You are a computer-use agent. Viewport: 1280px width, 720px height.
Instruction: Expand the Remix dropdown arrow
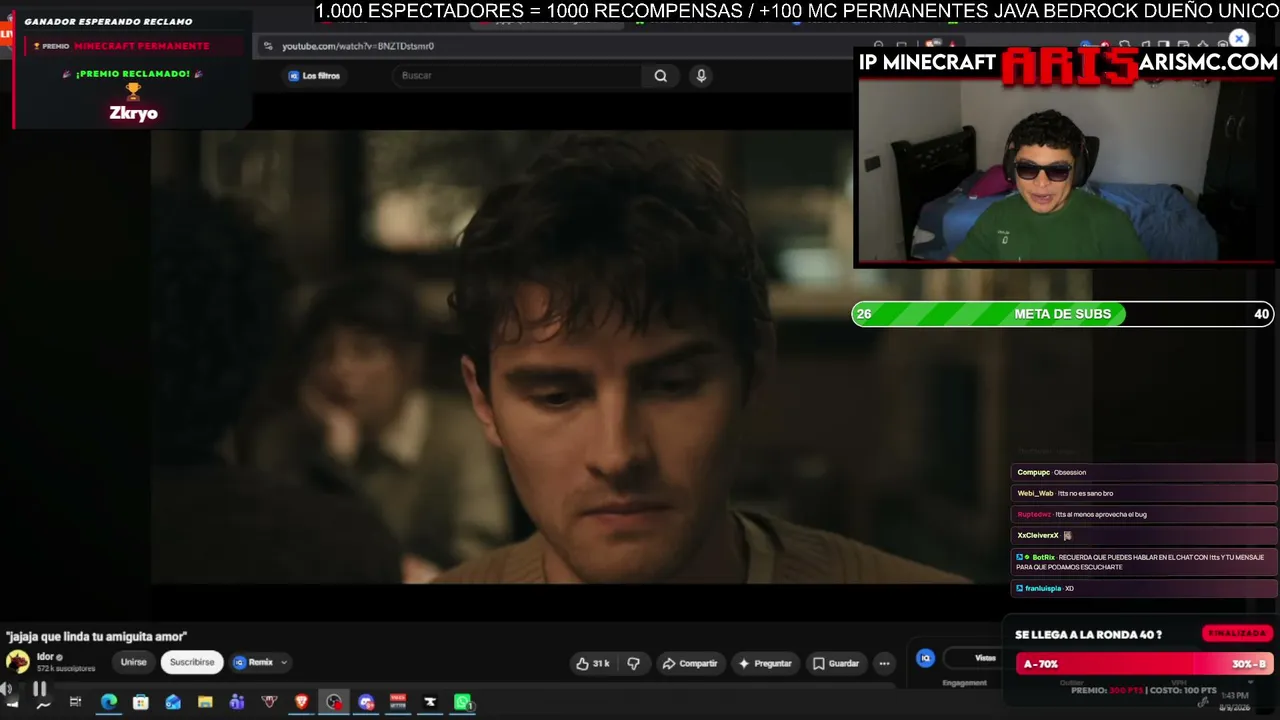[284, 662]
